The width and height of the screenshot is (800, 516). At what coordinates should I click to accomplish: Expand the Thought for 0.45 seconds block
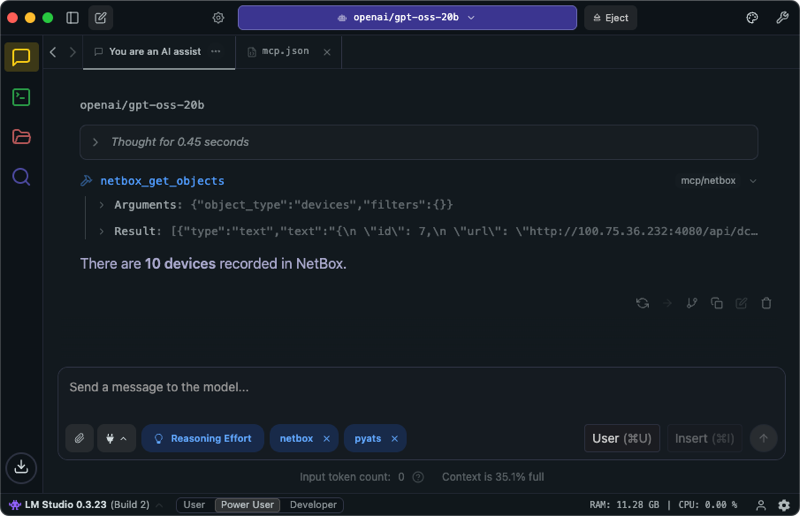tap(419, 142)
